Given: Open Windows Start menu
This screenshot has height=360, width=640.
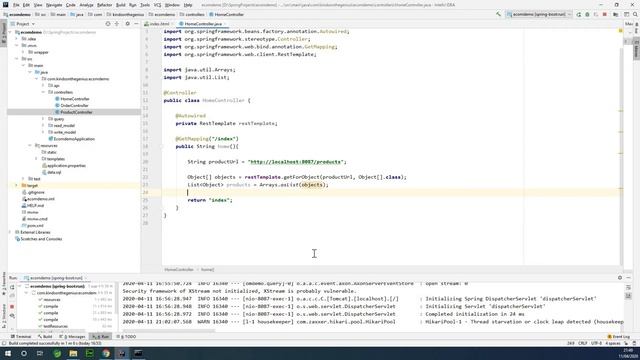Looking at the screenshot, I should 8,353.
